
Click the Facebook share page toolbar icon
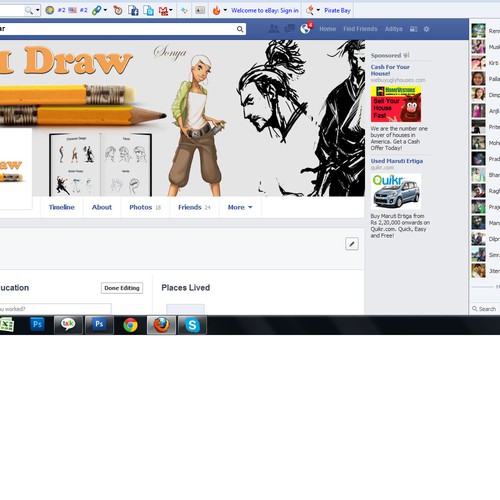pos(133,10)
